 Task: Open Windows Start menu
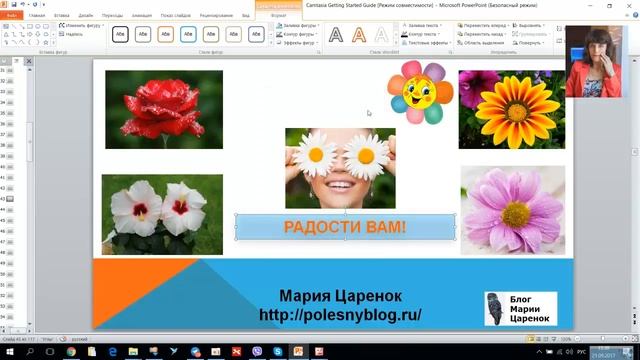tap(9, 351)
